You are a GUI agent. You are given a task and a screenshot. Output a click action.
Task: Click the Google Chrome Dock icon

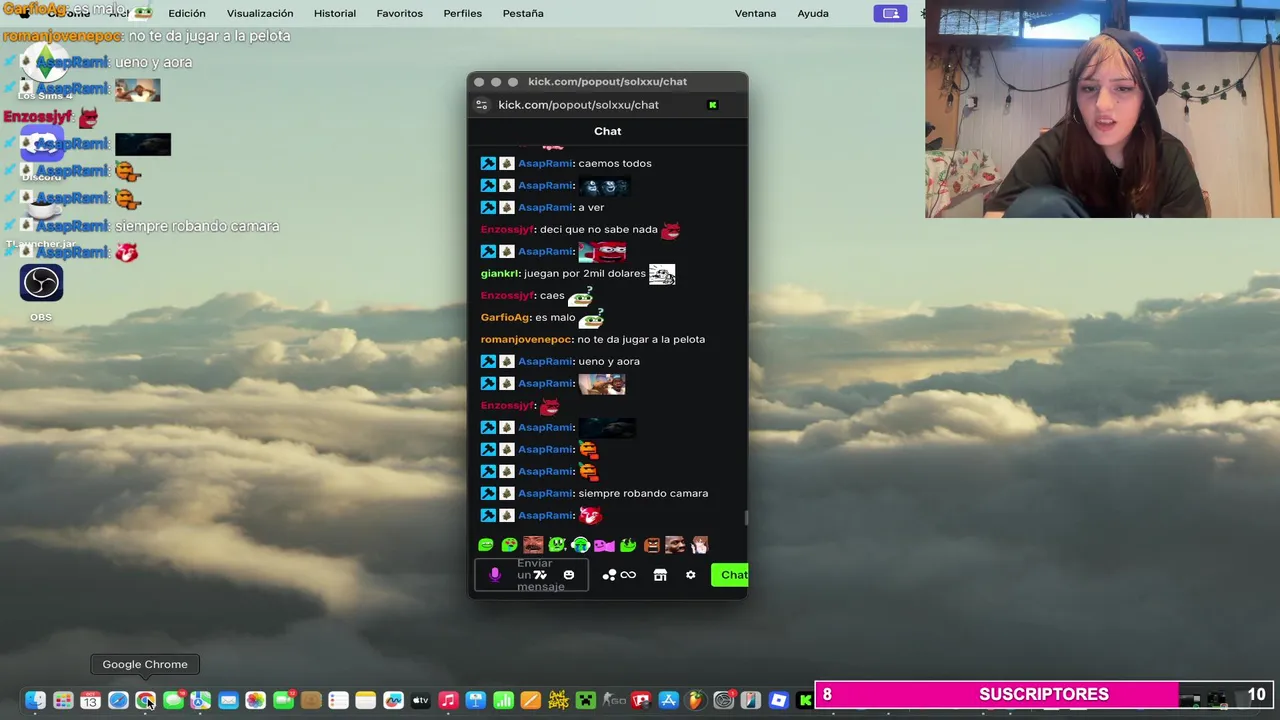145,701
